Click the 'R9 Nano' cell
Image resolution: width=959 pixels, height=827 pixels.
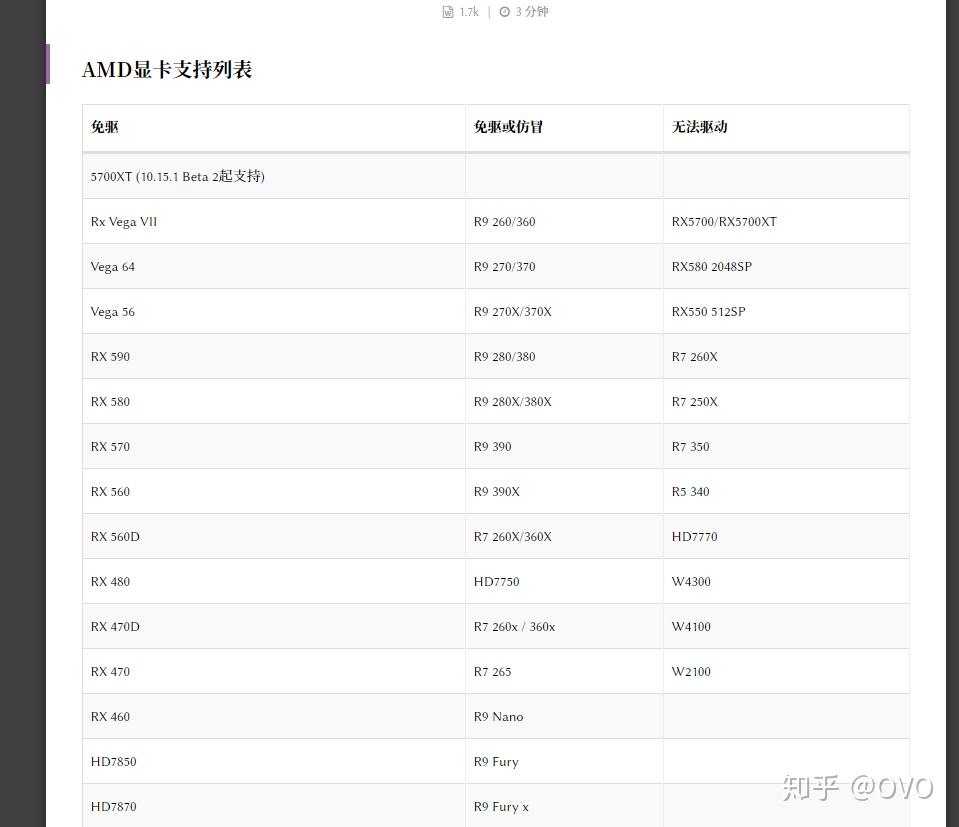[564, 716]
